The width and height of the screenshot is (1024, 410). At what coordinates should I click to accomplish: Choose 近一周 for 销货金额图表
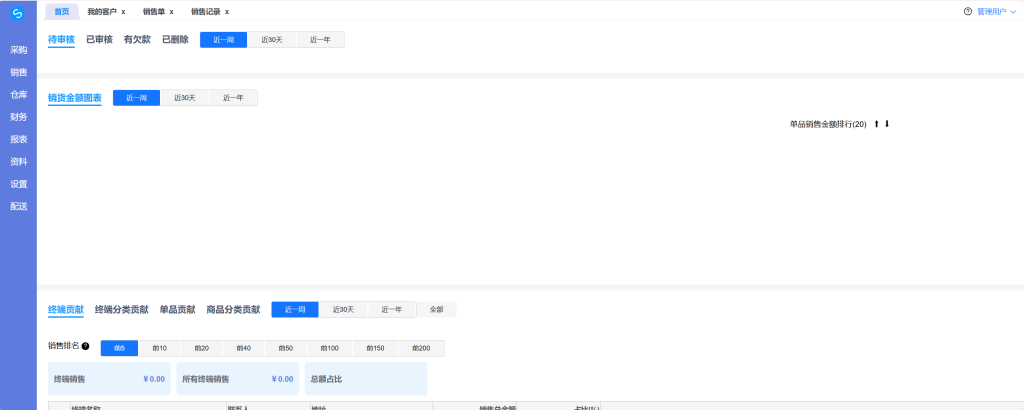coord(136,98)
